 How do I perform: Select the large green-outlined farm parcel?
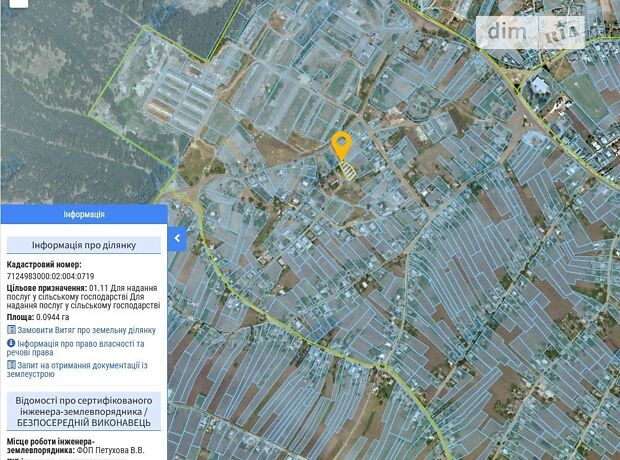pos(170,90)
